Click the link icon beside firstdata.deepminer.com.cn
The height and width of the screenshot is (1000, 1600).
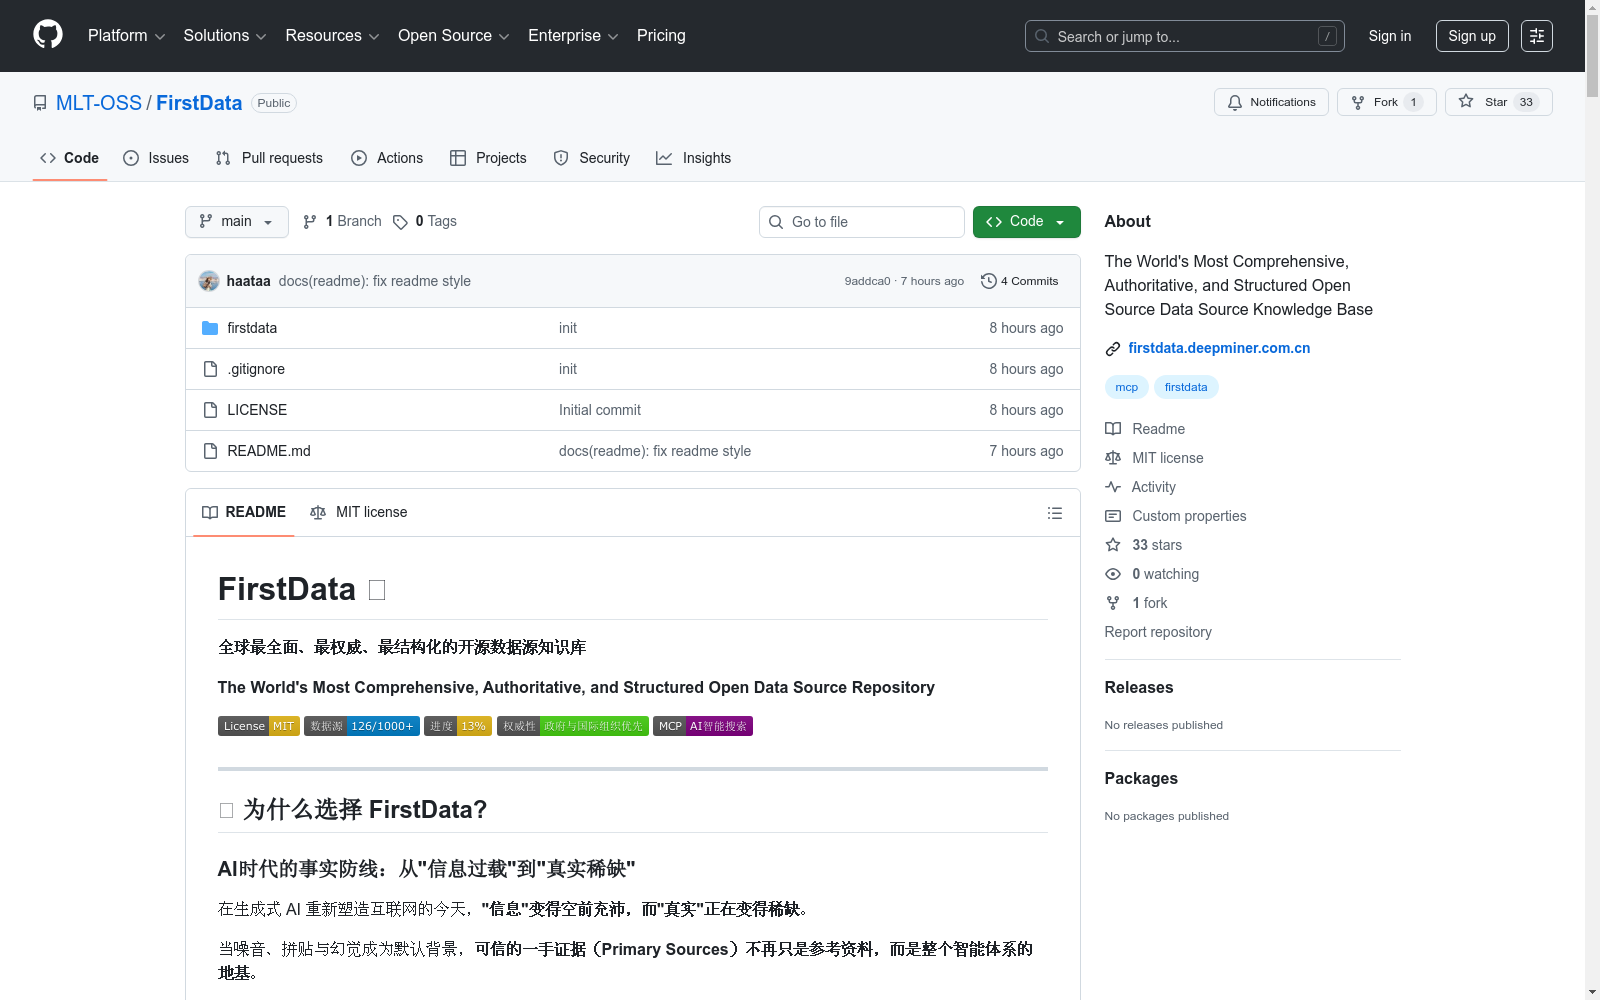(1113, 349)
